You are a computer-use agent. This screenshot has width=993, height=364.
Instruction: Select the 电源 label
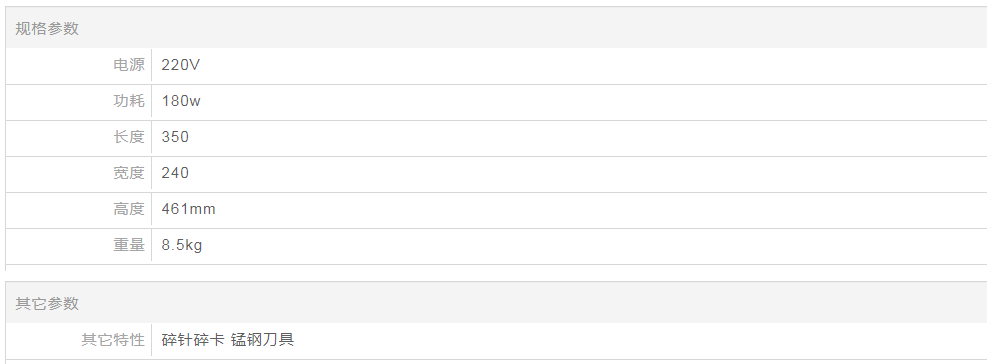pyautogui.click(x=129, y=65)
